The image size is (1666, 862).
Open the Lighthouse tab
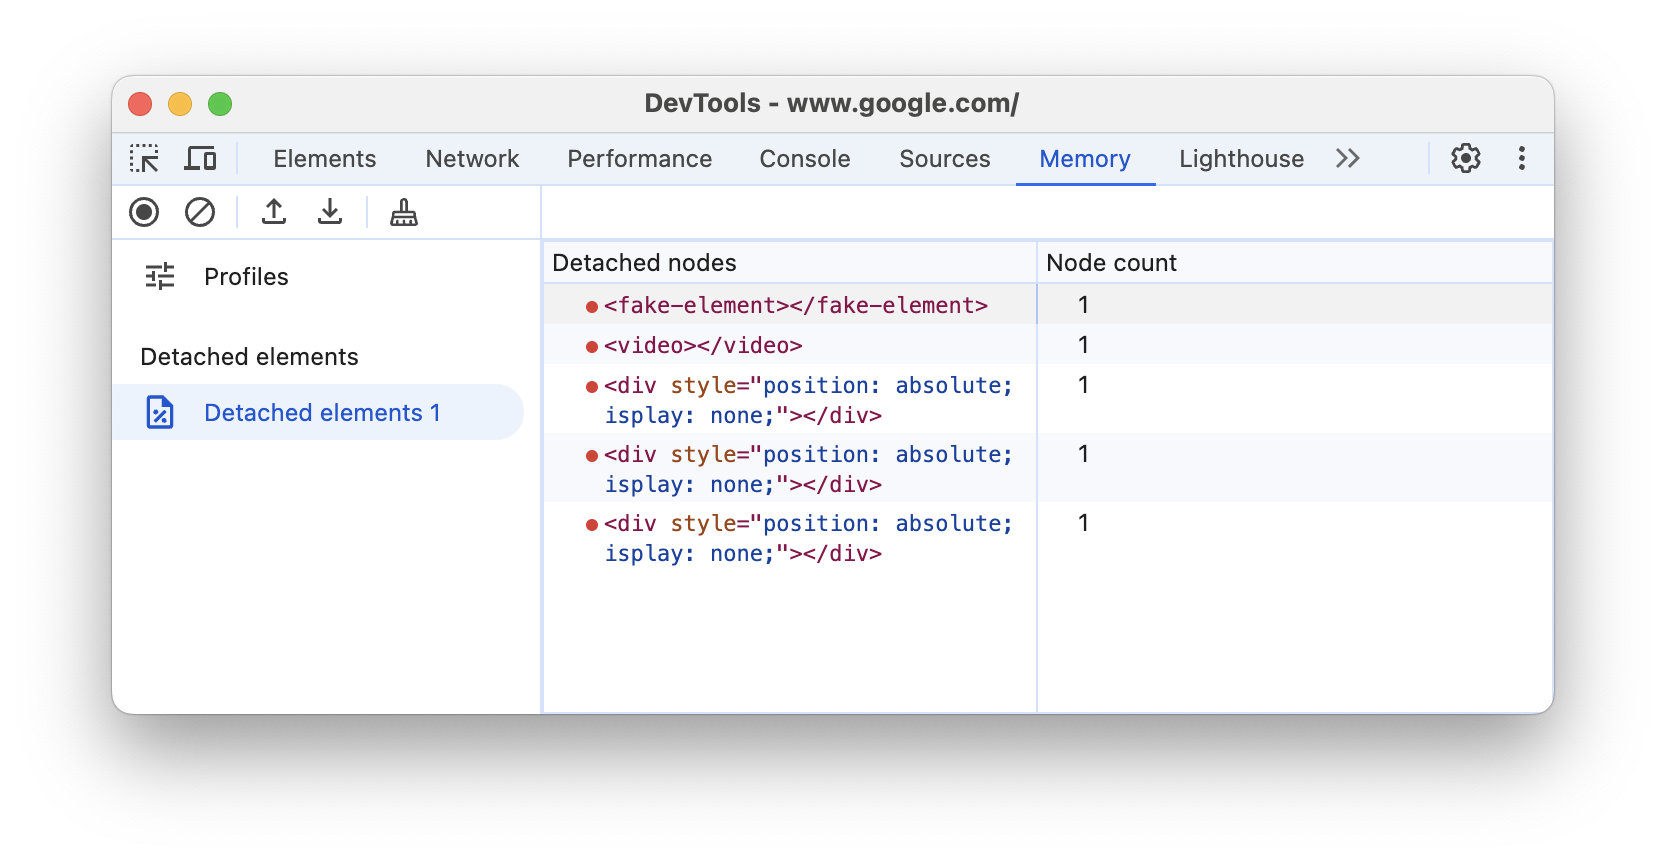pos(1241,159)
